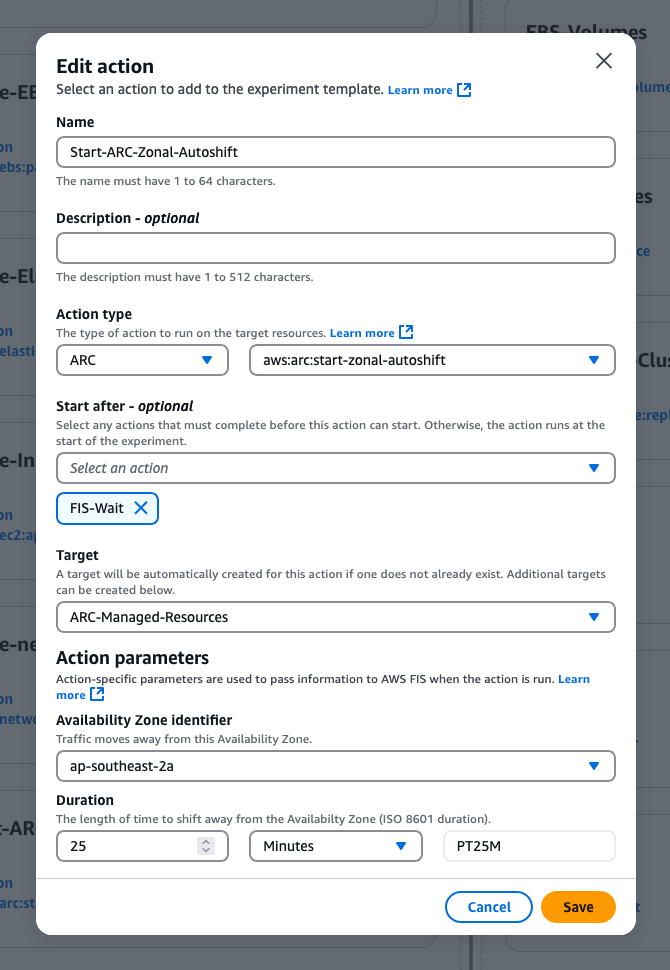Expand the Select an action dropdown under Start after
This screenshot has width=670, height=970.
pyautogui.click(x=335, y=468)
